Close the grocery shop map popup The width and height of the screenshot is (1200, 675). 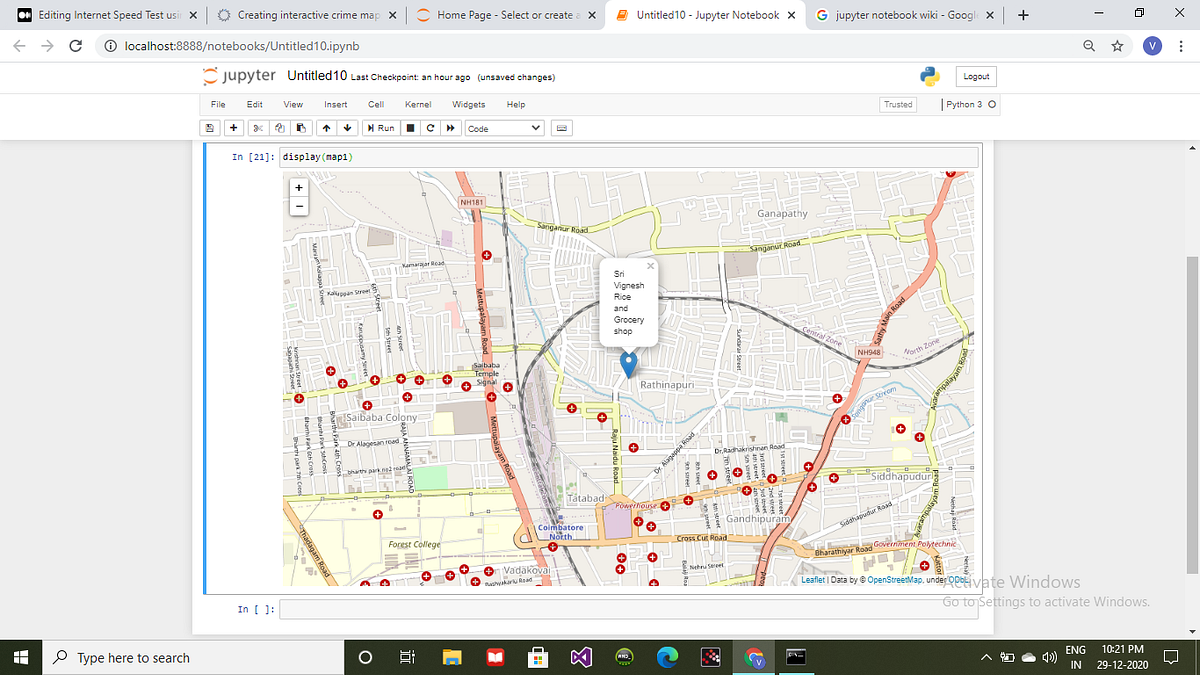[x=650, y=265]
